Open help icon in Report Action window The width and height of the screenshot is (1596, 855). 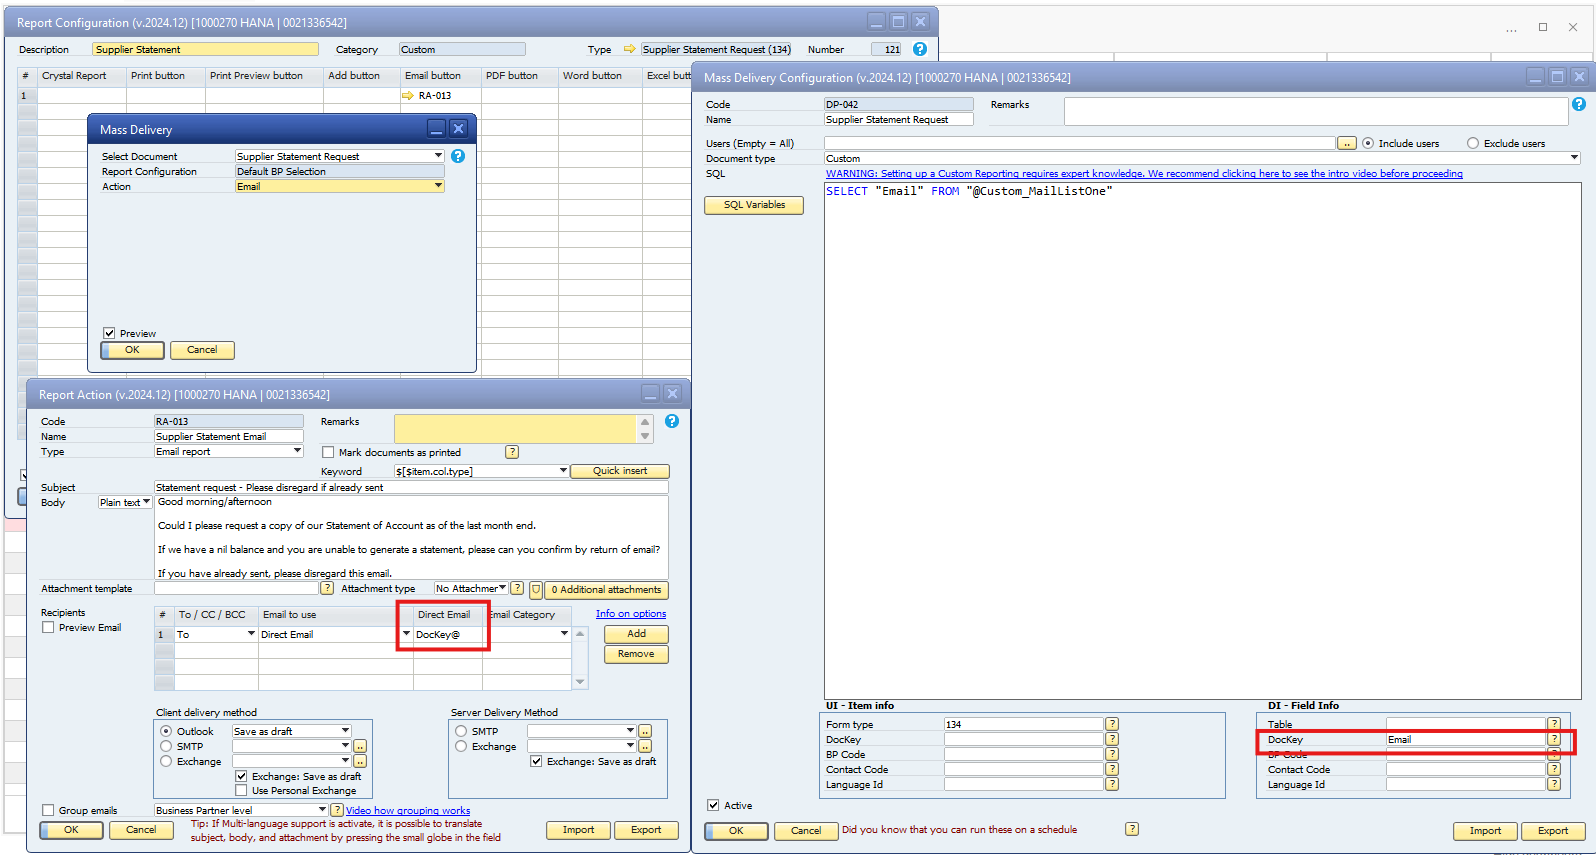click(672, 421)
